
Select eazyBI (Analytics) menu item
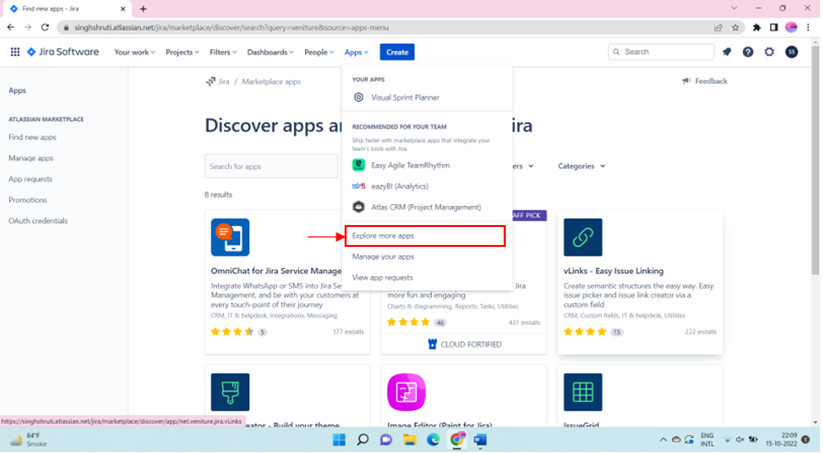427,186
